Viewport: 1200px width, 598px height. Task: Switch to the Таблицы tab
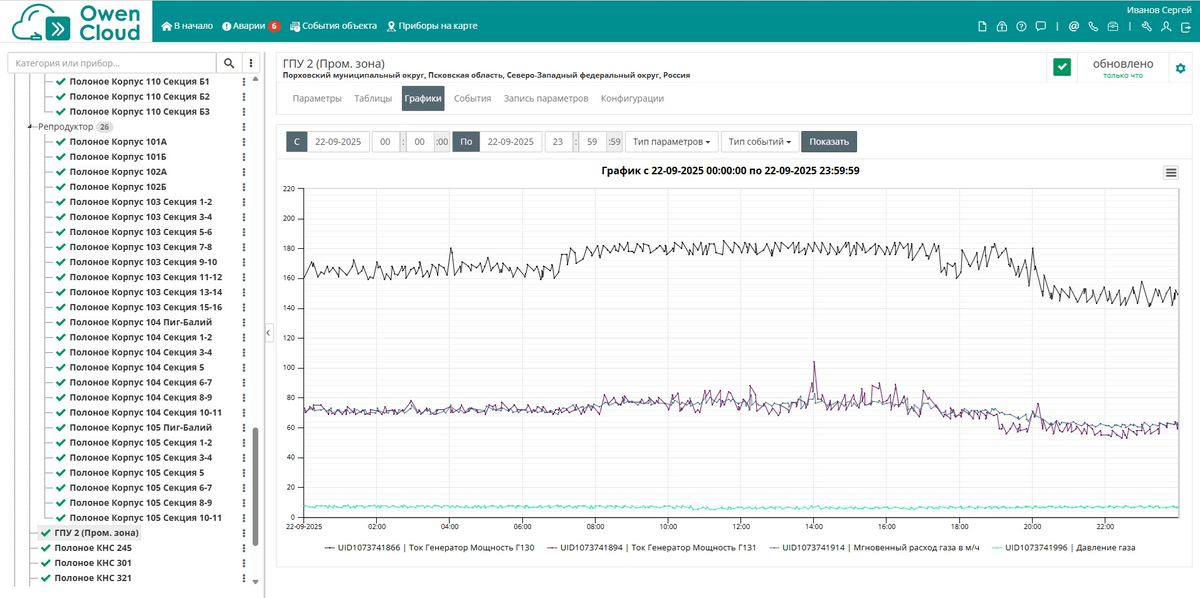tap(373, 99)
